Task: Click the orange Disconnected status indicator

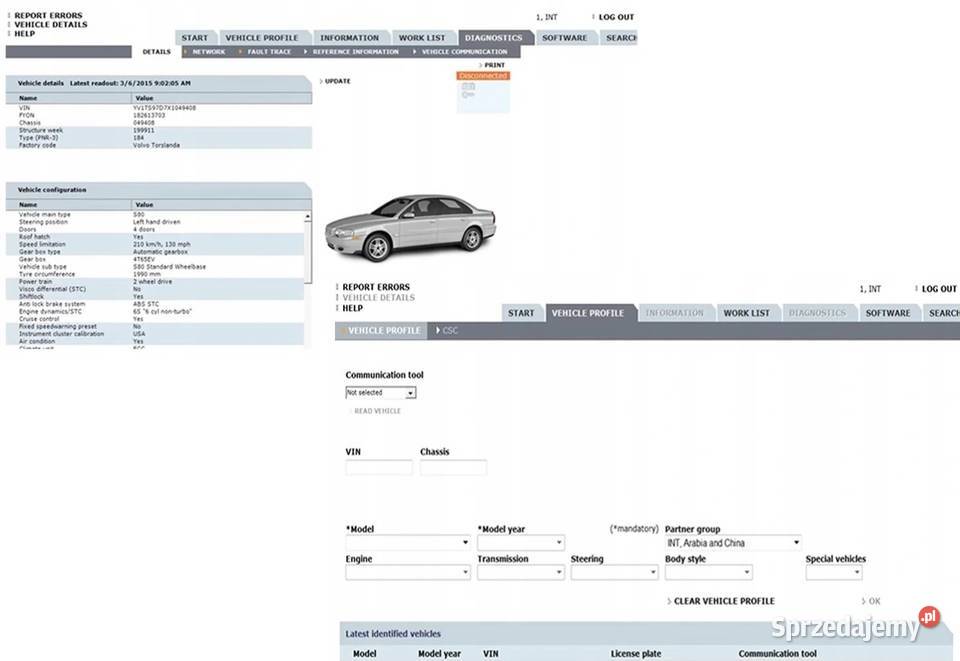Action: click(x=483, y=76)
